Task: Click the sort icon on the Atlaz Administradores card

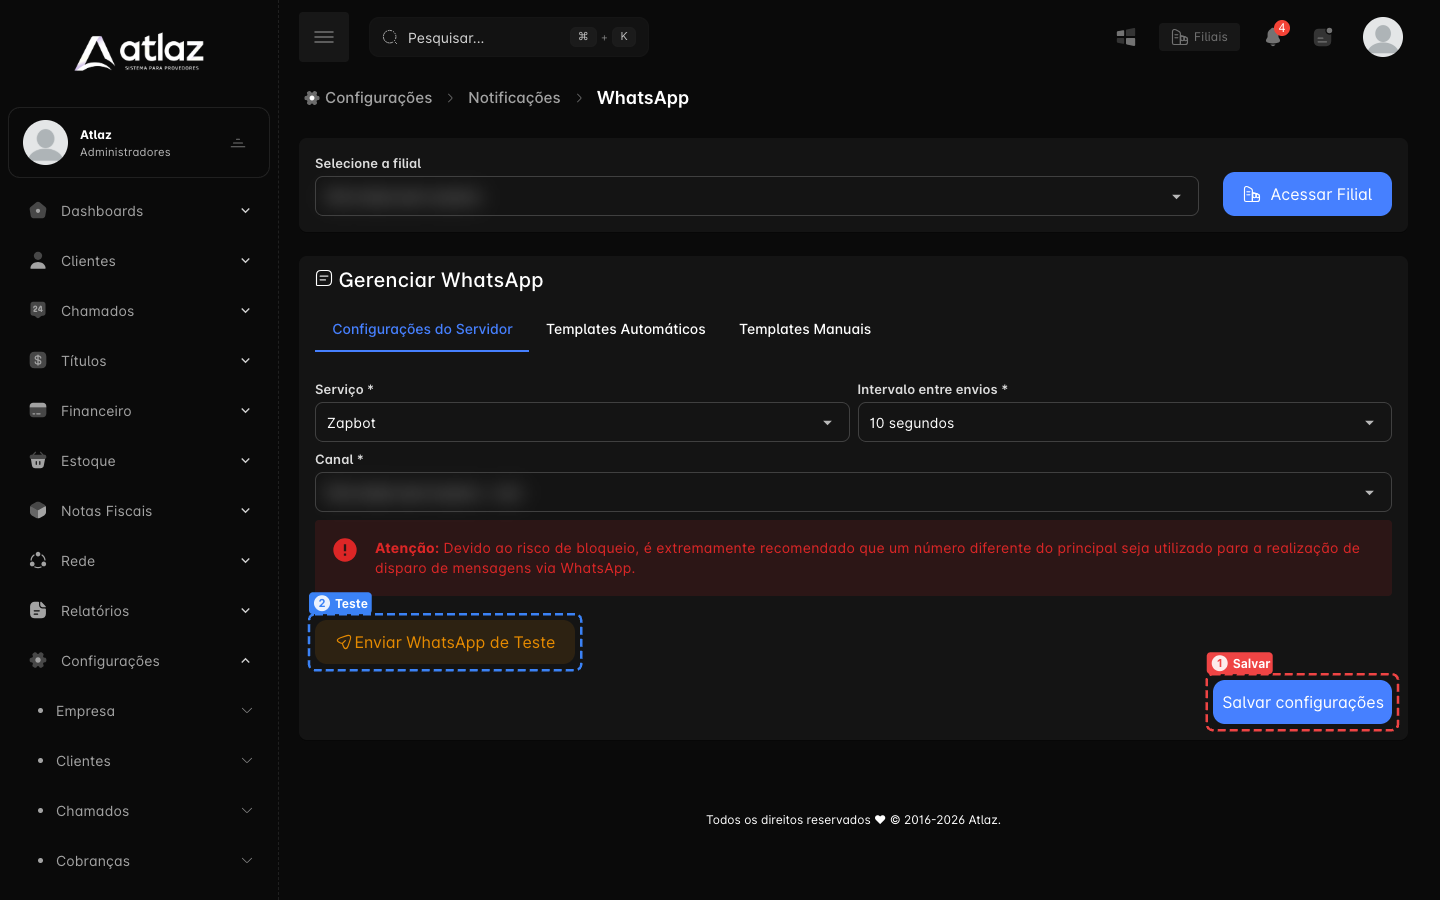Action: tap(238, 143)
